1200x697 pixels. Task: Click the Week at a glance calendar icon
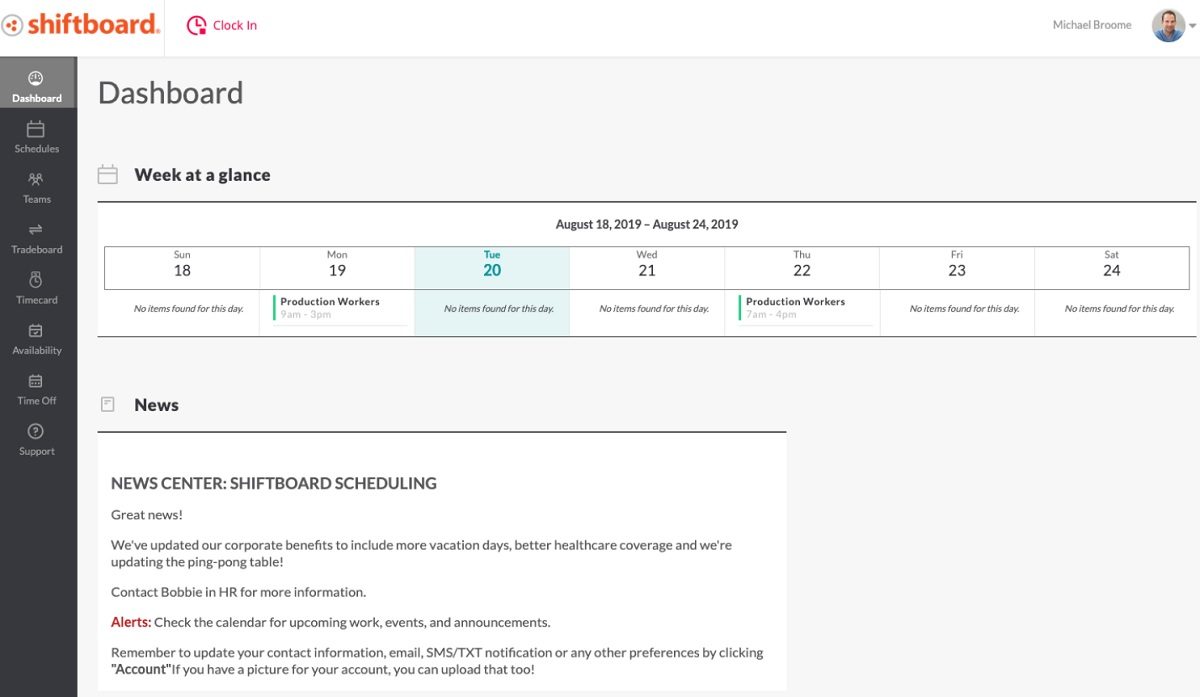(107, 173)
